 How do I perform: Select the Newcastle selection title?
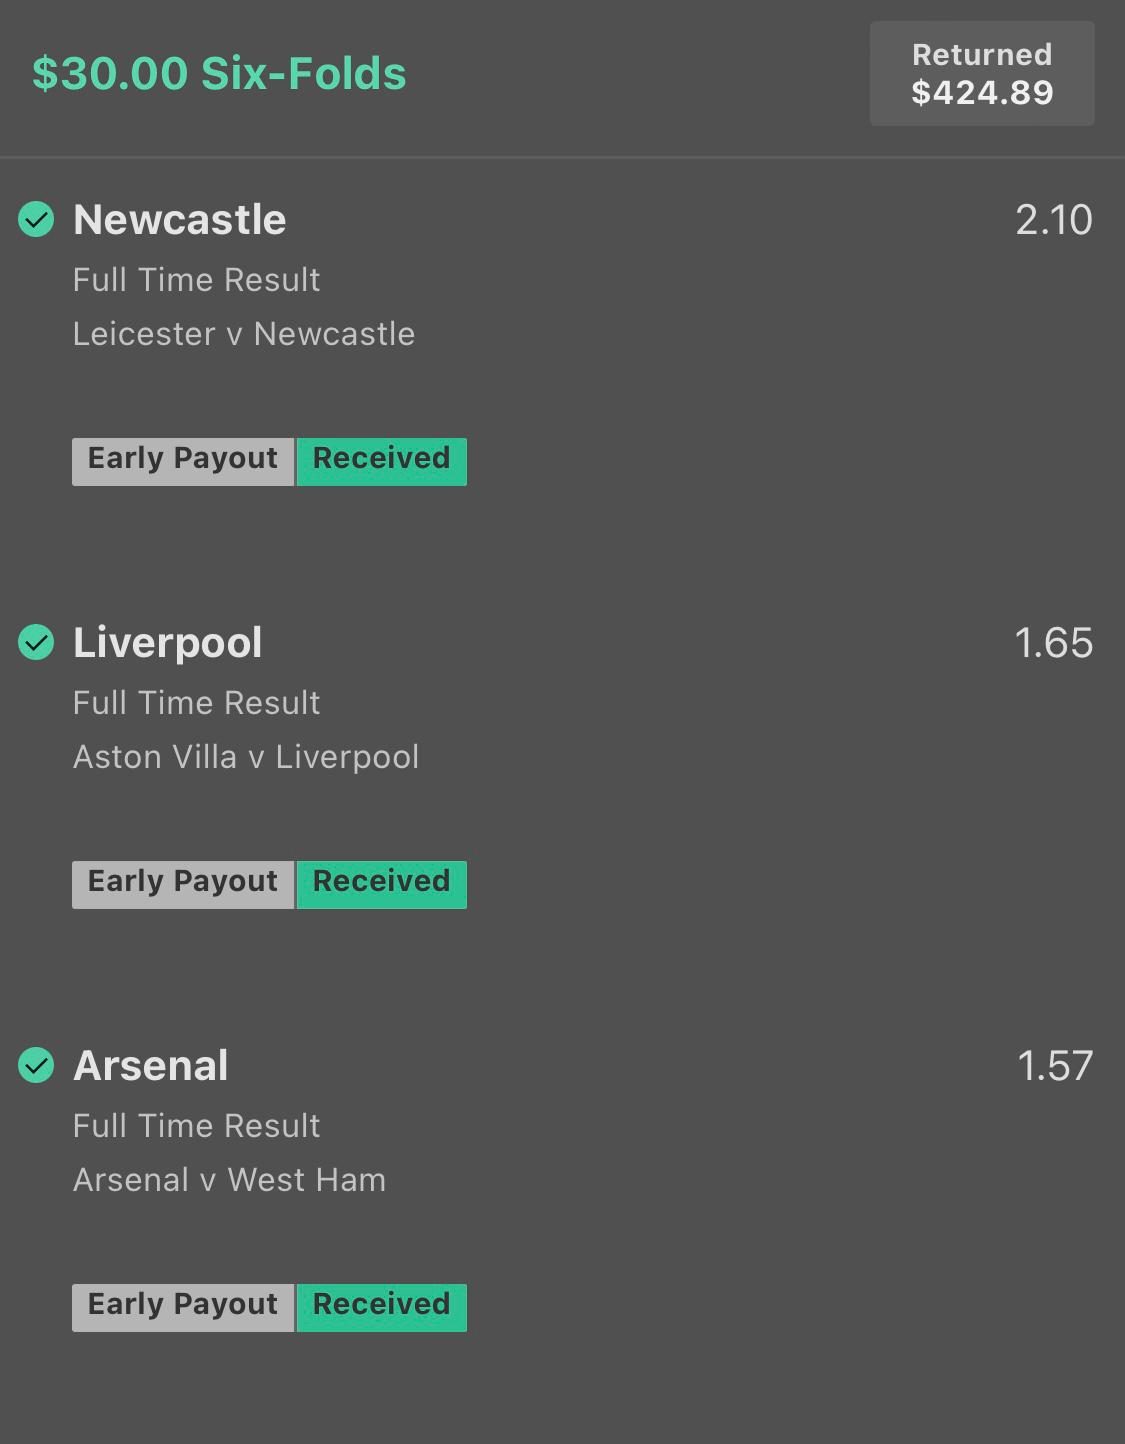point(180,219)
